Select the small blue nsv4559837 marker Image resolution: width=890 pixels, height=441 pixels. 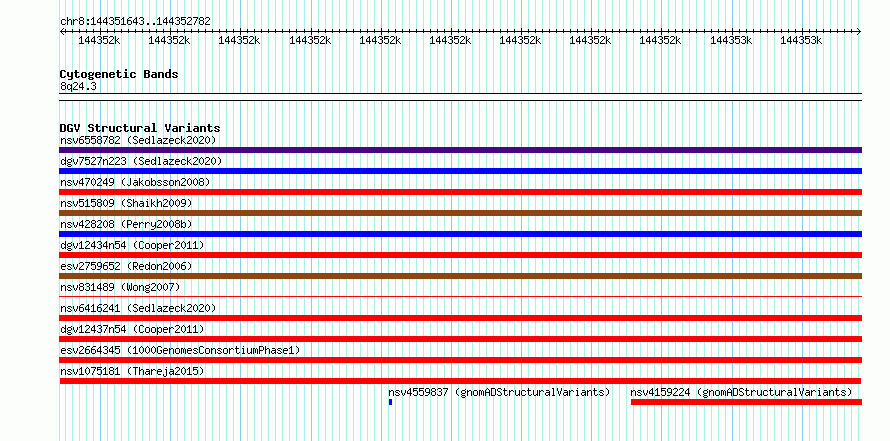391,402
